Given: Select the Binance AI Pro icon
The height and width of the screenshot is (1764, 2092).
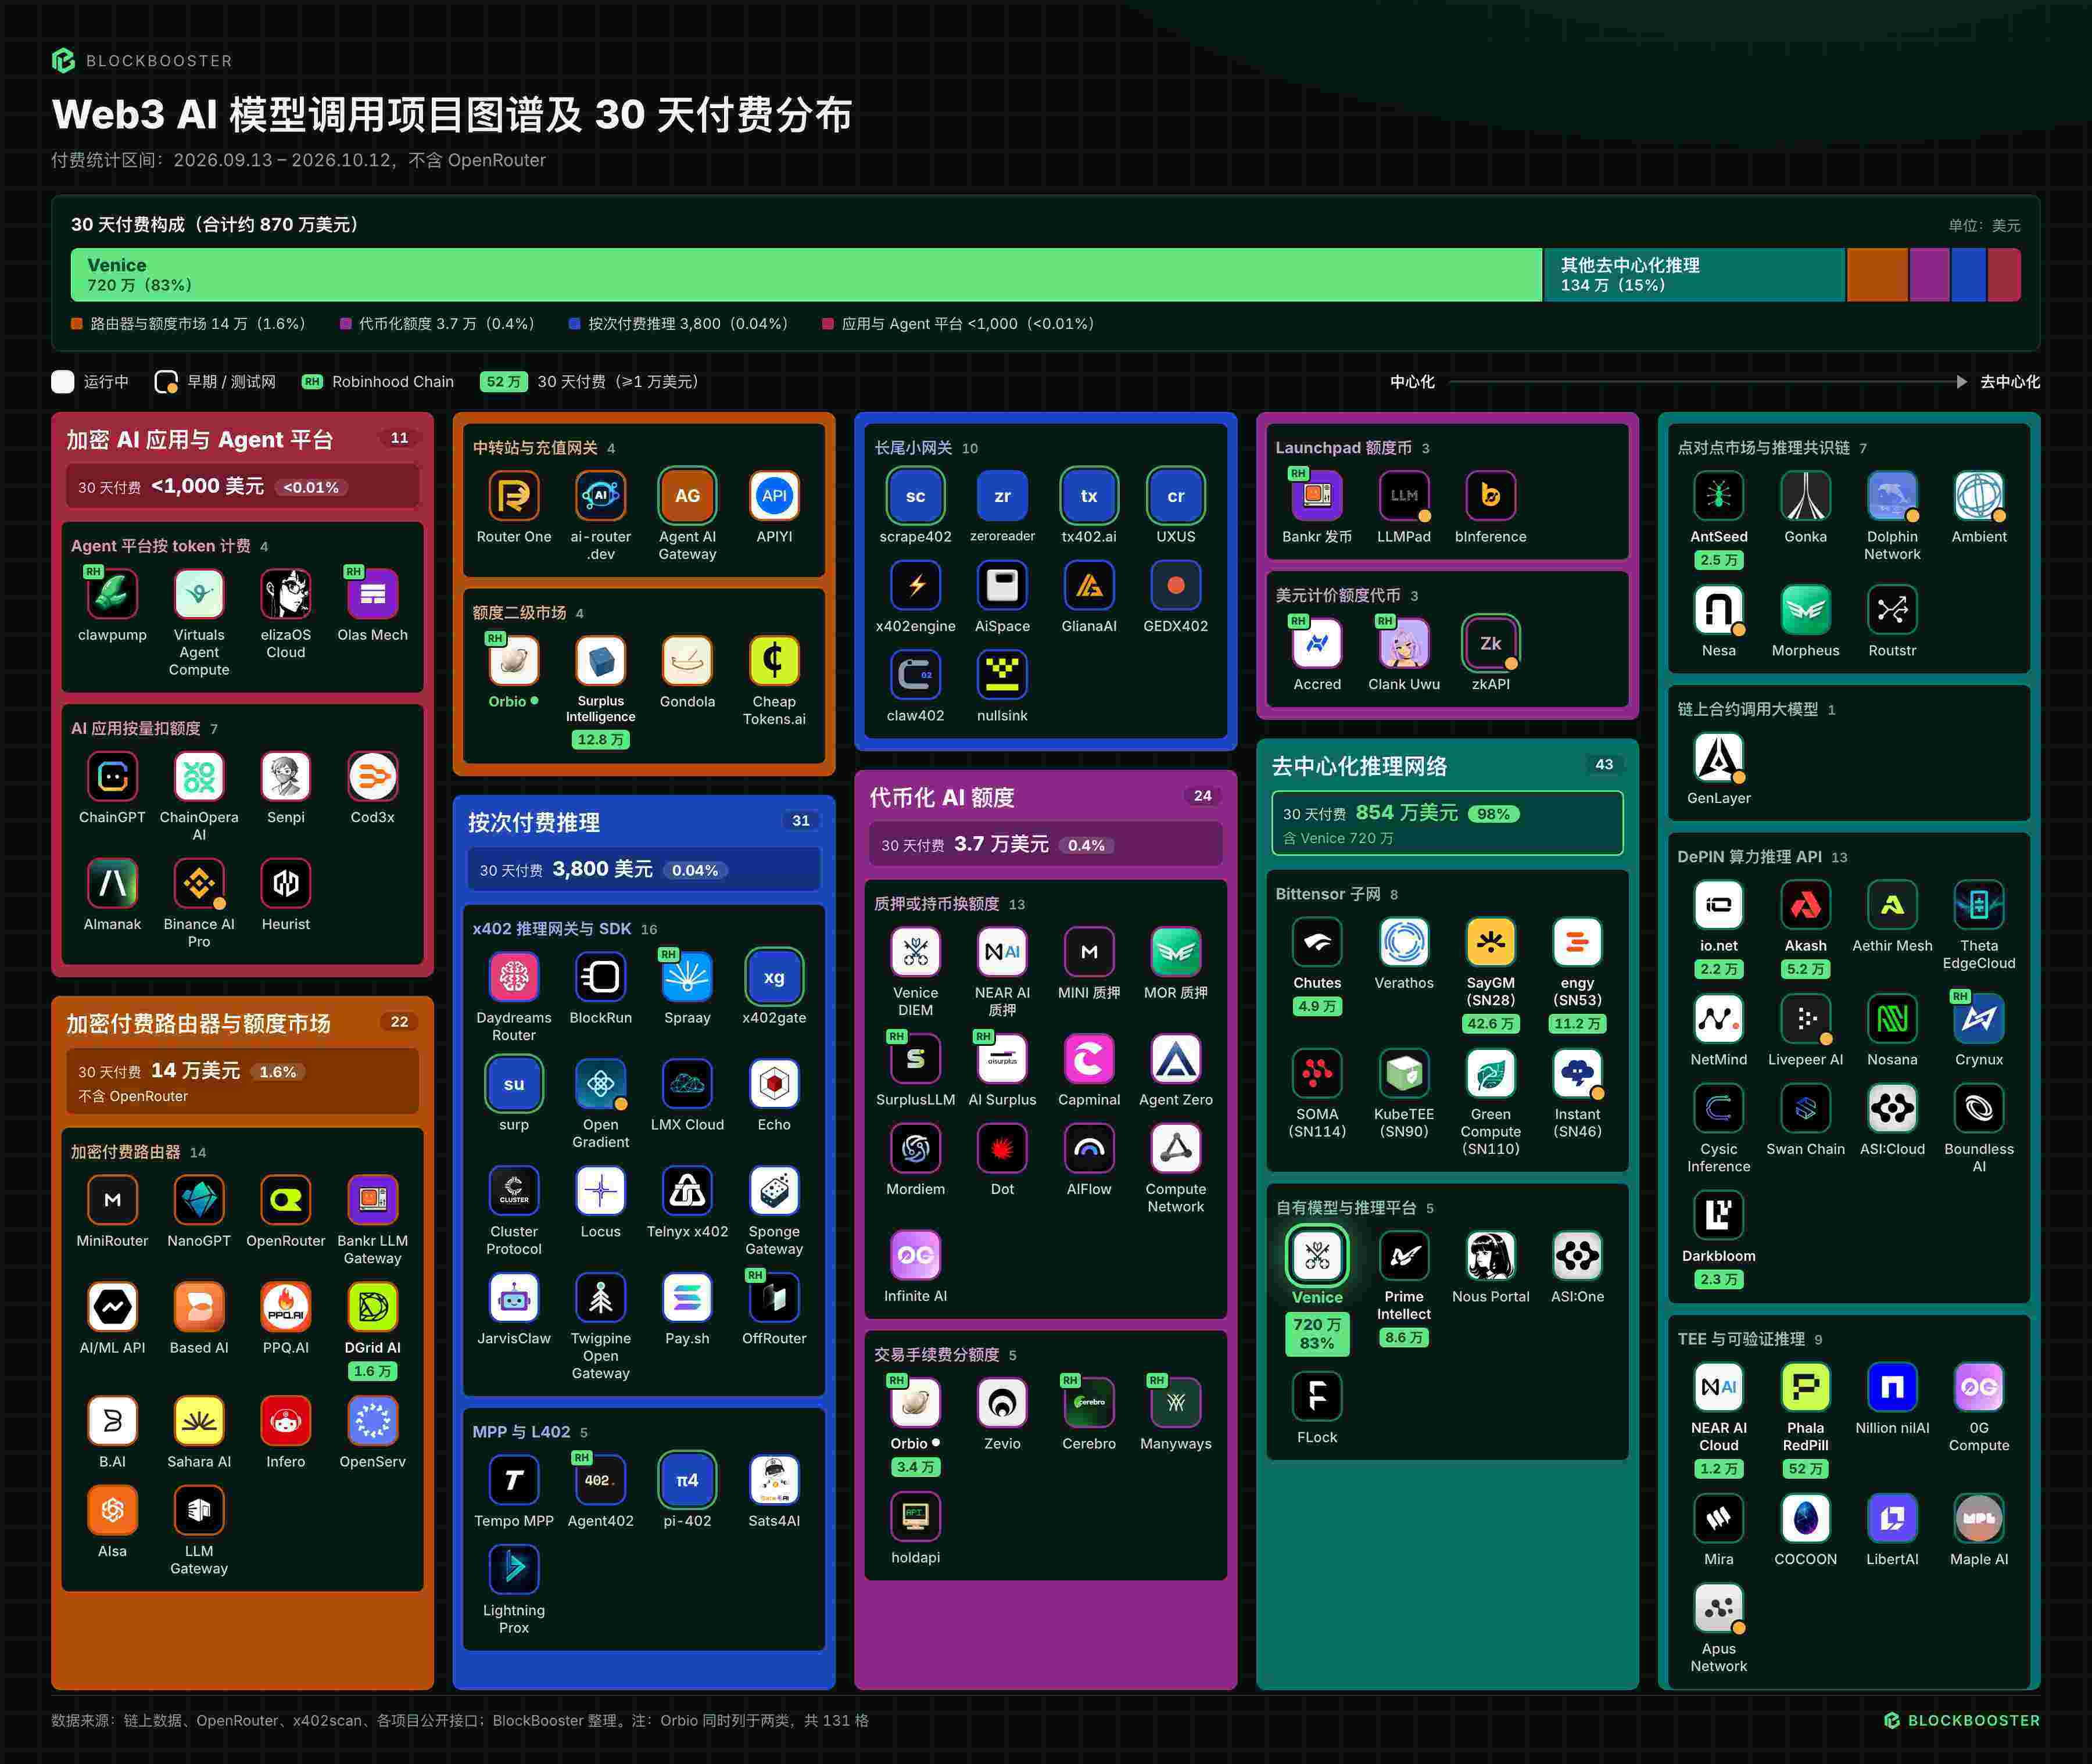Looking at the screenshot, I should pos(199,884).
